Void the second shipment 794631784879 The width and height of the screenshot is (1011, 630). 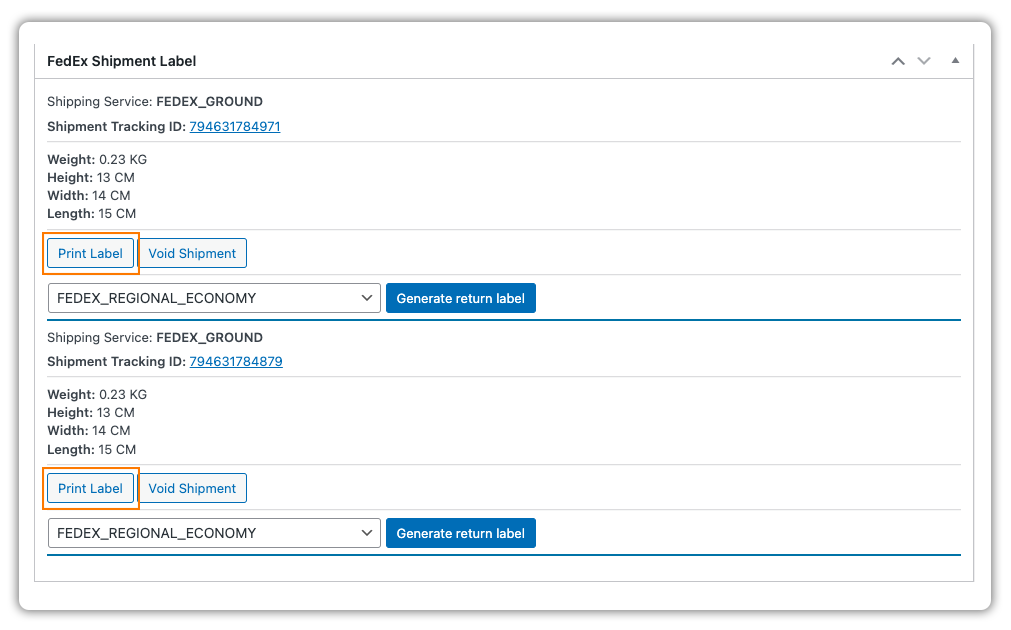[192, 488]
